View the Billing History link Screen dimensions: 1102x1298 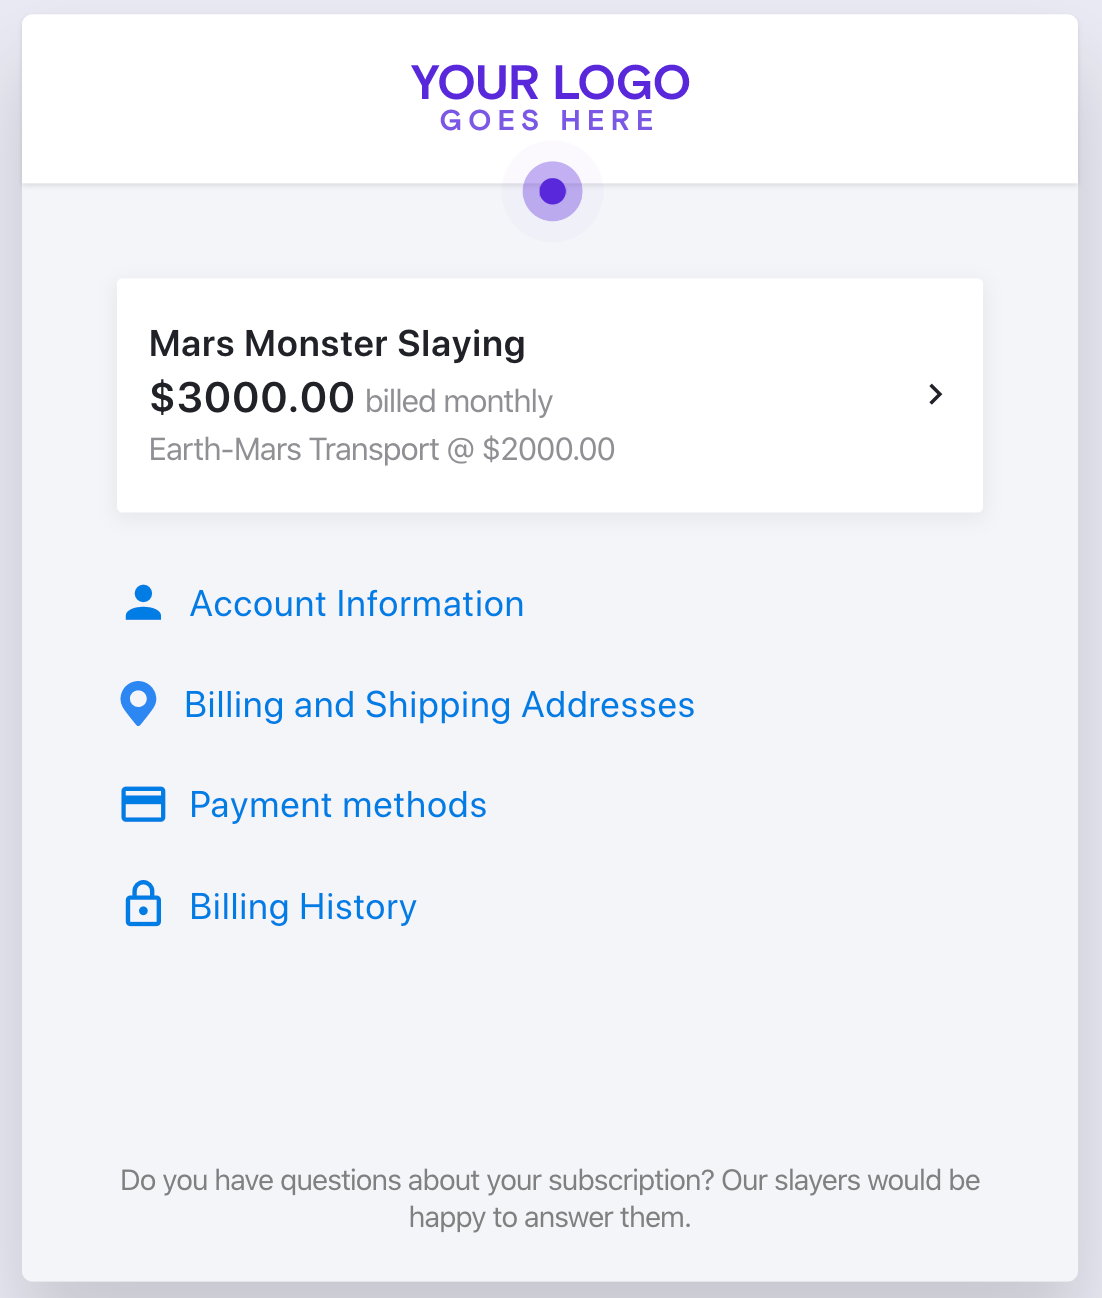(x=303, y=907)
